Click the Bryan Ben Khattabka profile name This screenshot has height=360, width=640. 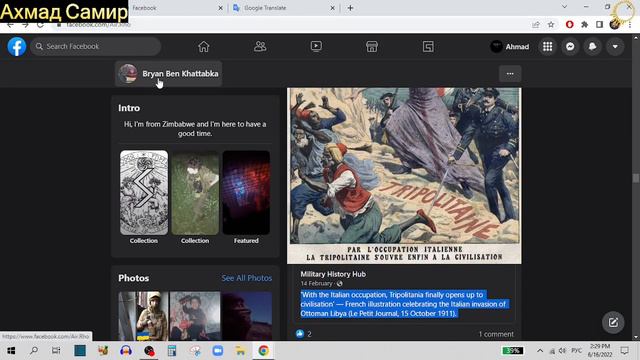point(180,74)
